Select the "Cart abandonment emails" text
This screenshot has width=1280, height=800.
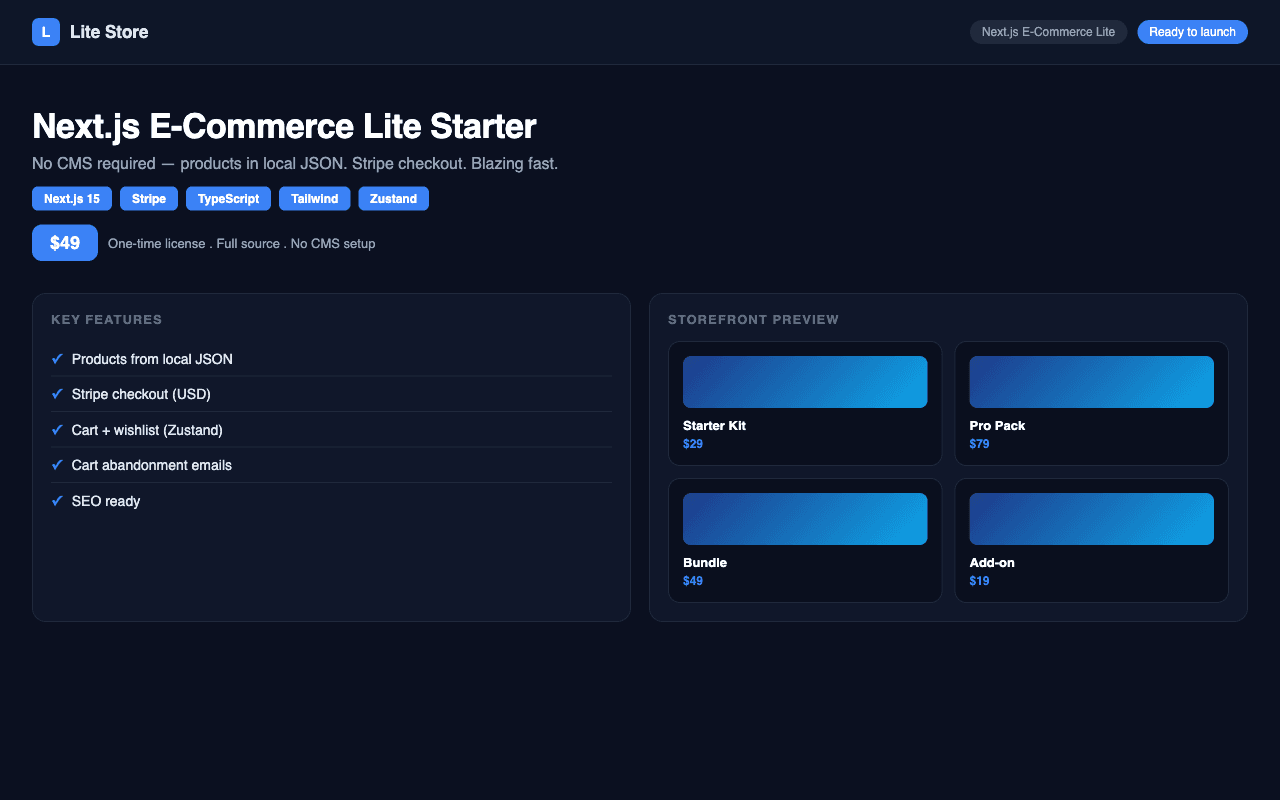(x=152, y=465)
